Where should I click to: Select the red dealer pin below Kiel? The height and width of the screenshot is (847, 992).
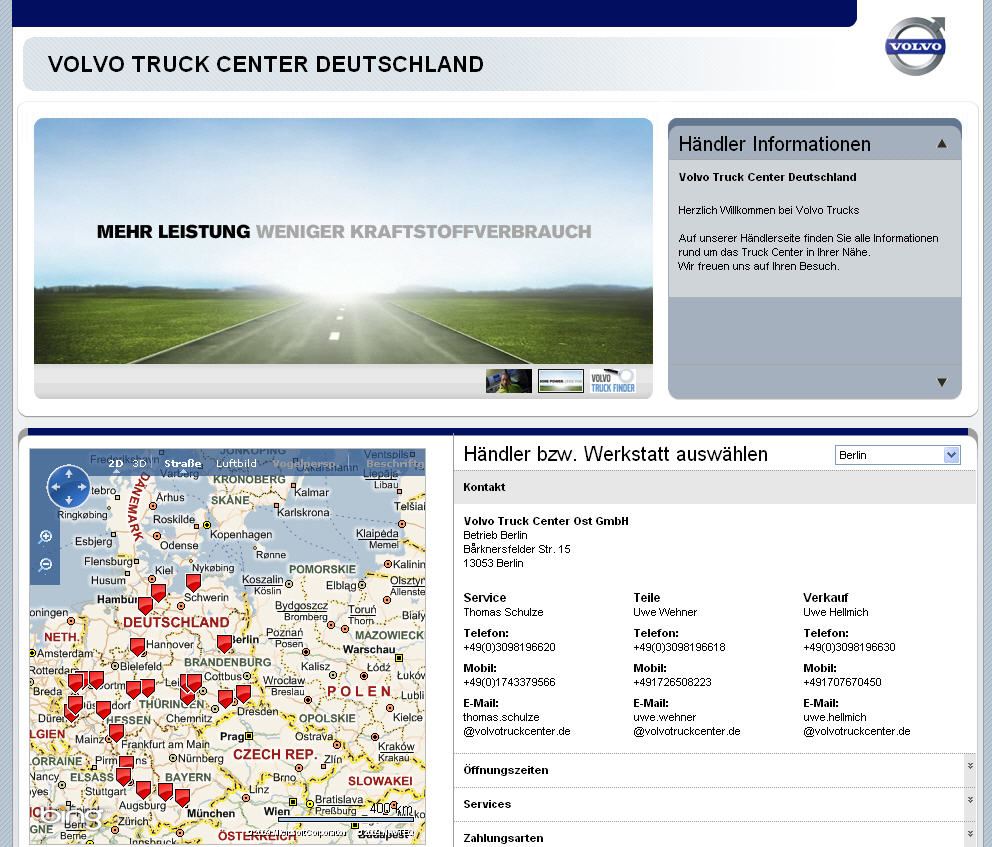coord(158,592)
